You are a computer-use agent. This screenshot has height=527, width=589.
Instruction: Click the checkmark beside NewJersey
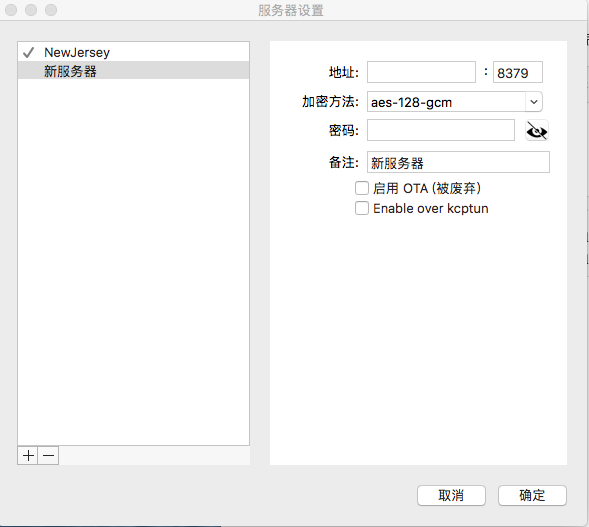coord(29,53)
